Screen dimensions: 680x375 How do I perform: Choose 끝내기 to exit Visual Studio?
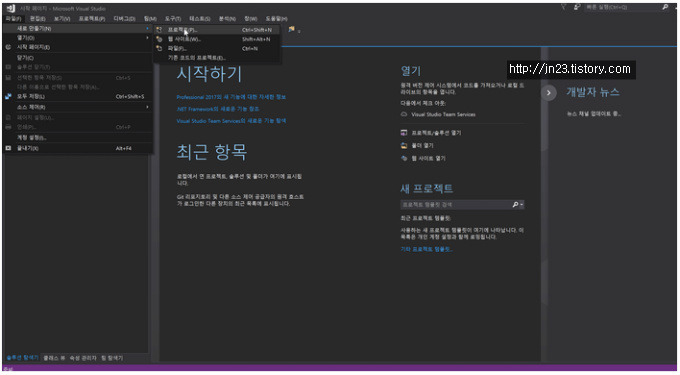[78, 148]
